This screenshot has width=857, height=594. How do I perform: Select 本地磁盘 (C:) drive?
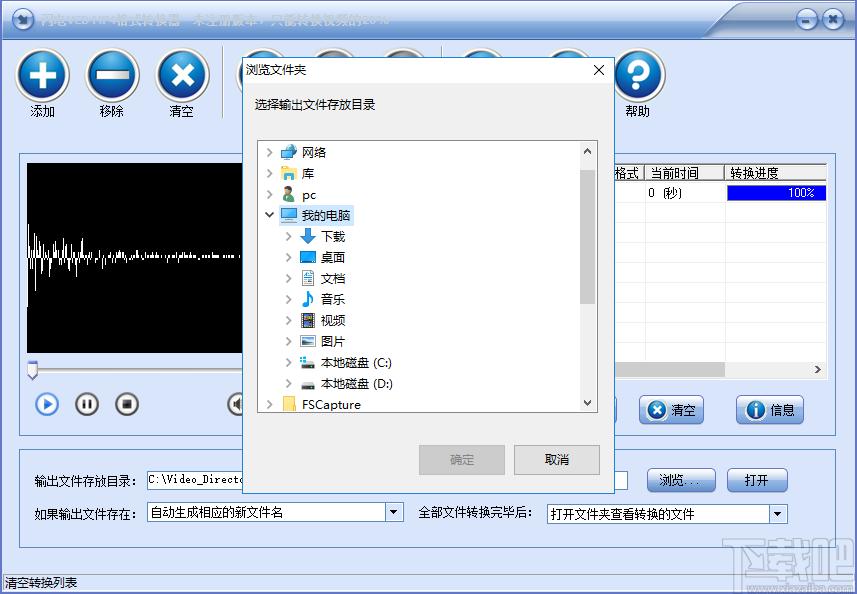[x=356, y=362]
